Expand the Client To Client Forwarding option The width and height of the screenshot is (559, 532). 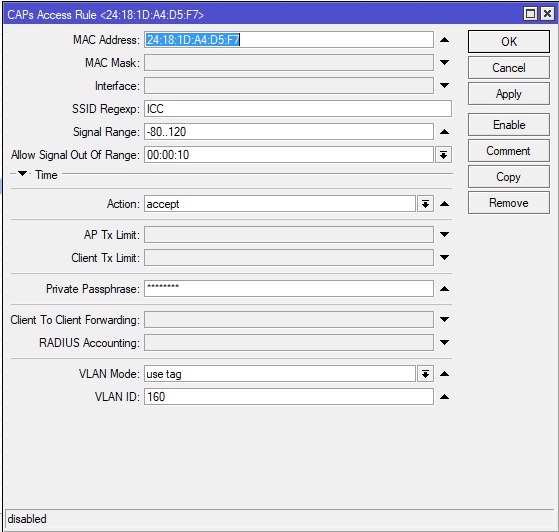point(444,319)
